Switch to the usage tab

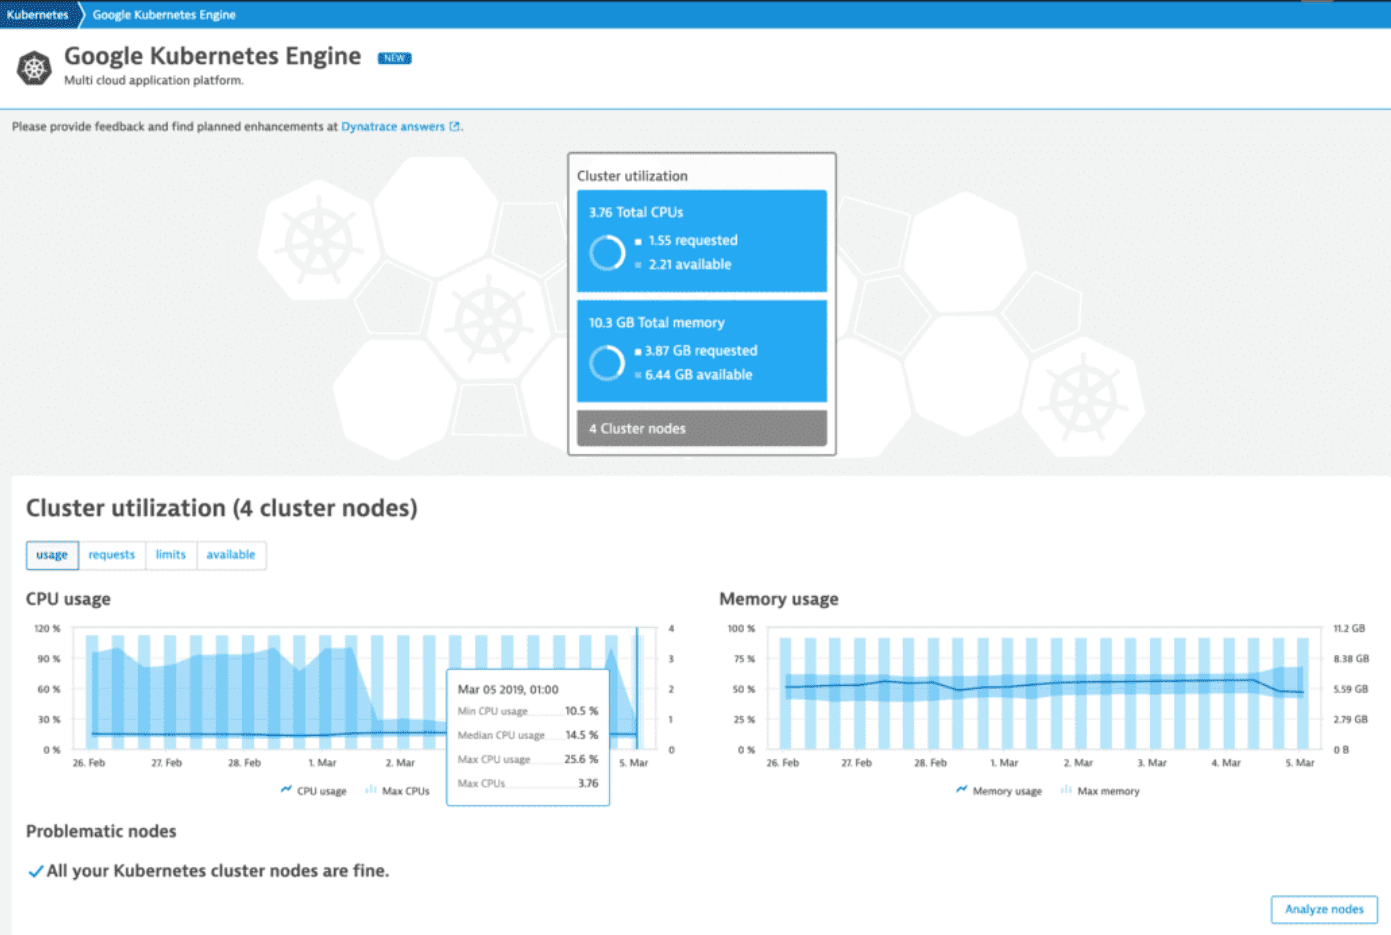click(52, 555)
